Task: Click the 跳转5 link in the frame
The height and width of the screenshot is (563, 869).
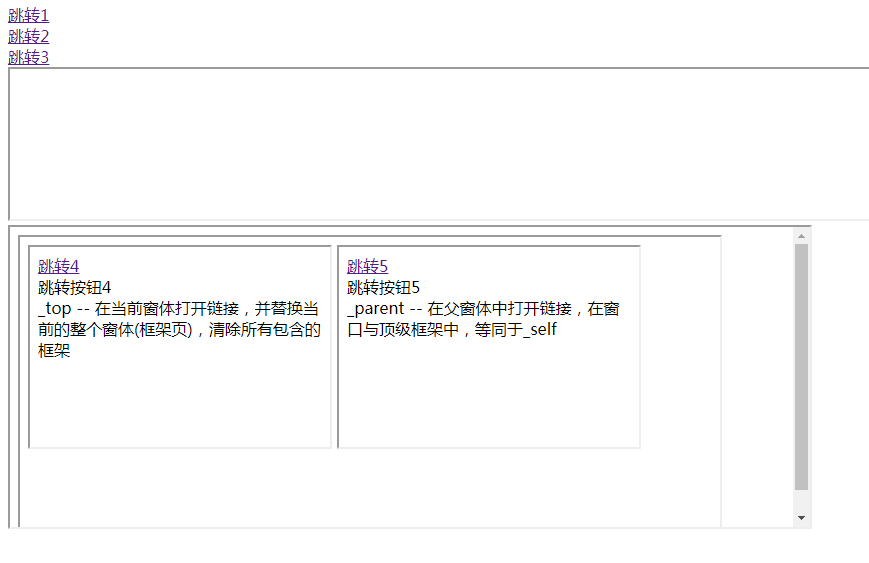Action: tap(367, 267)
